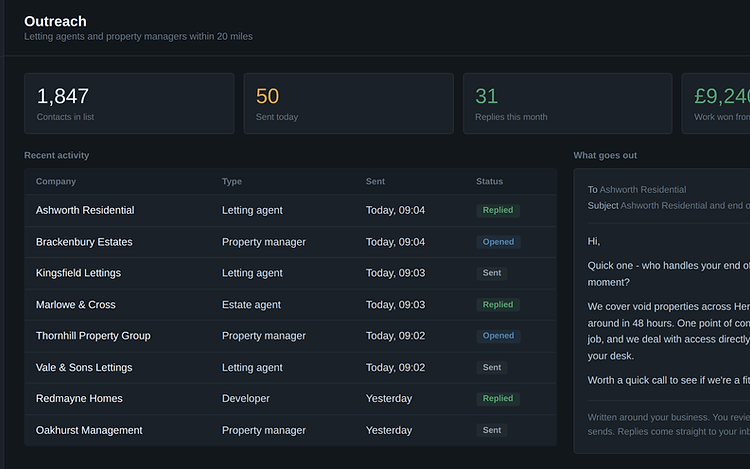Click the Opened badge for Brackenbury Estates
Viewport: 750px width, 469px height.
click(x=498, y=242)
